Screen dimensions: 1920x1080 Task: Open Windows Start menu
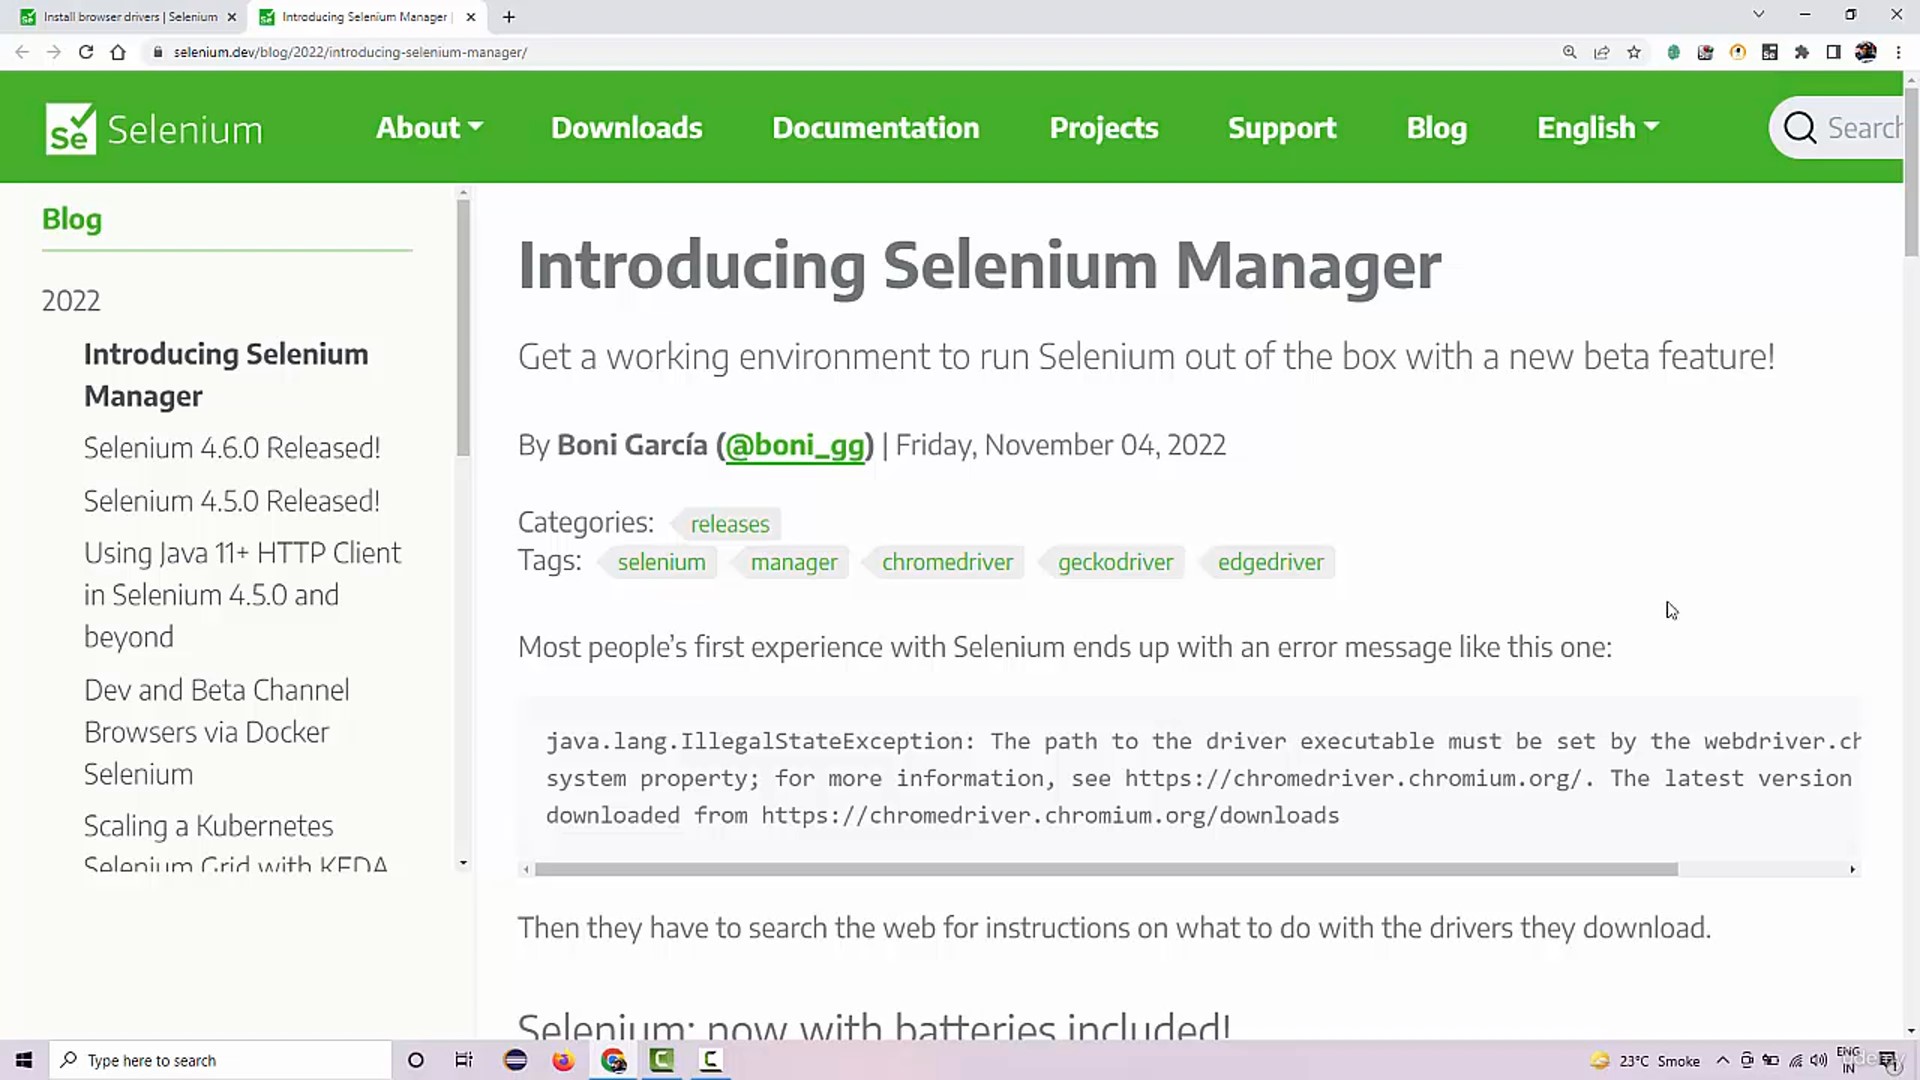24,1060
